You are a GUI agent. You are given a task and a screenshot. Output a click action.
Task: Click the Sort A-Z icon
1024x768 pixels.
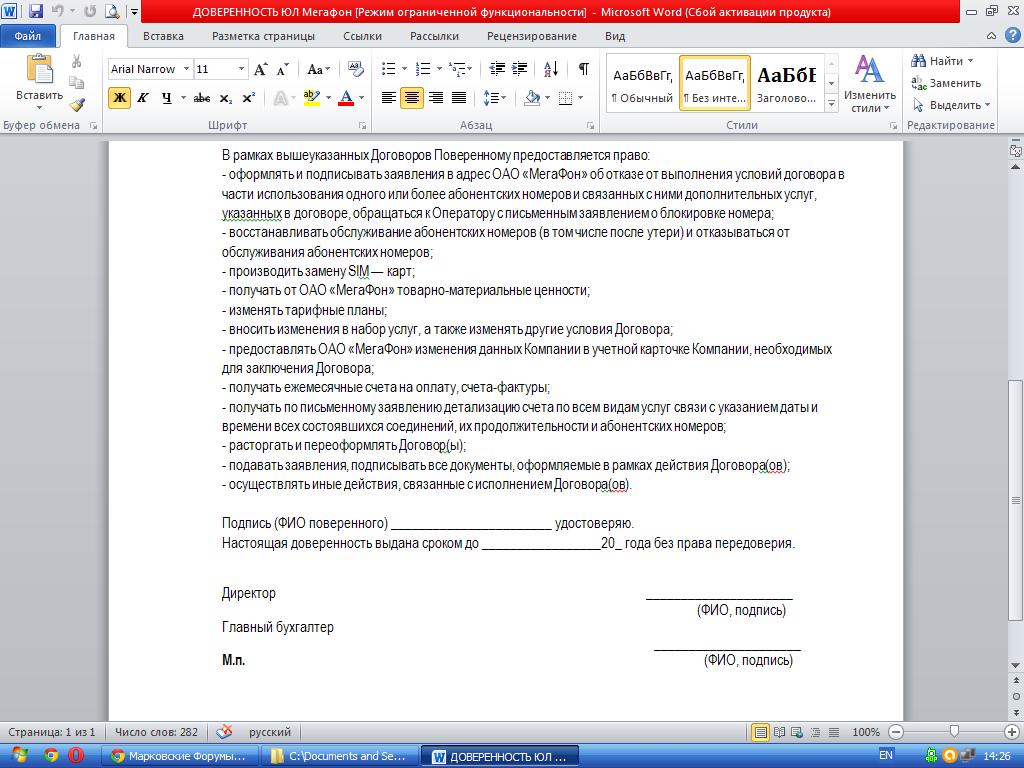[552, 69]
